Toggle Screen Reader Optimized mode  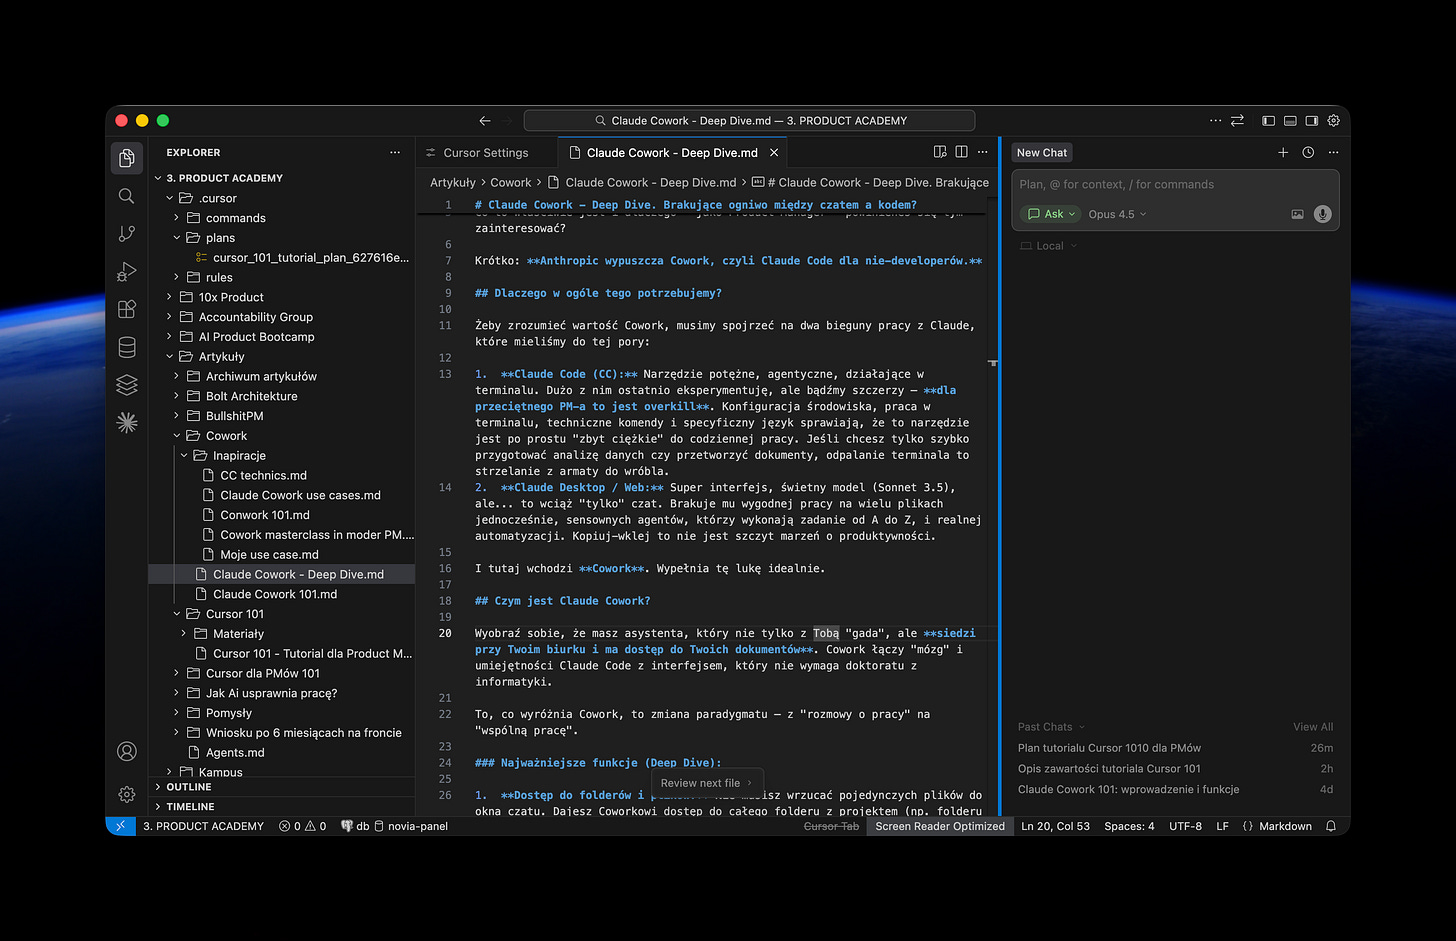(940, 826)
